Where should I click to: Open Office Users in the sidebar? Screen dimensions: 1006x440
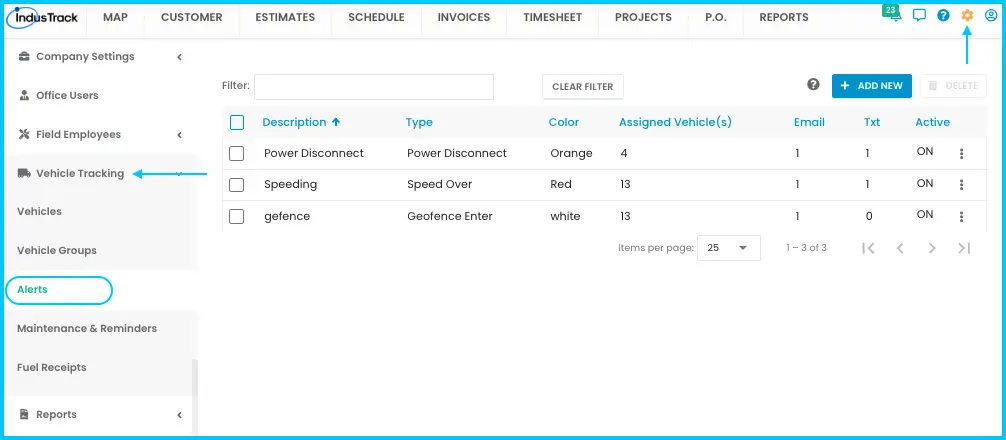(67, 96)
